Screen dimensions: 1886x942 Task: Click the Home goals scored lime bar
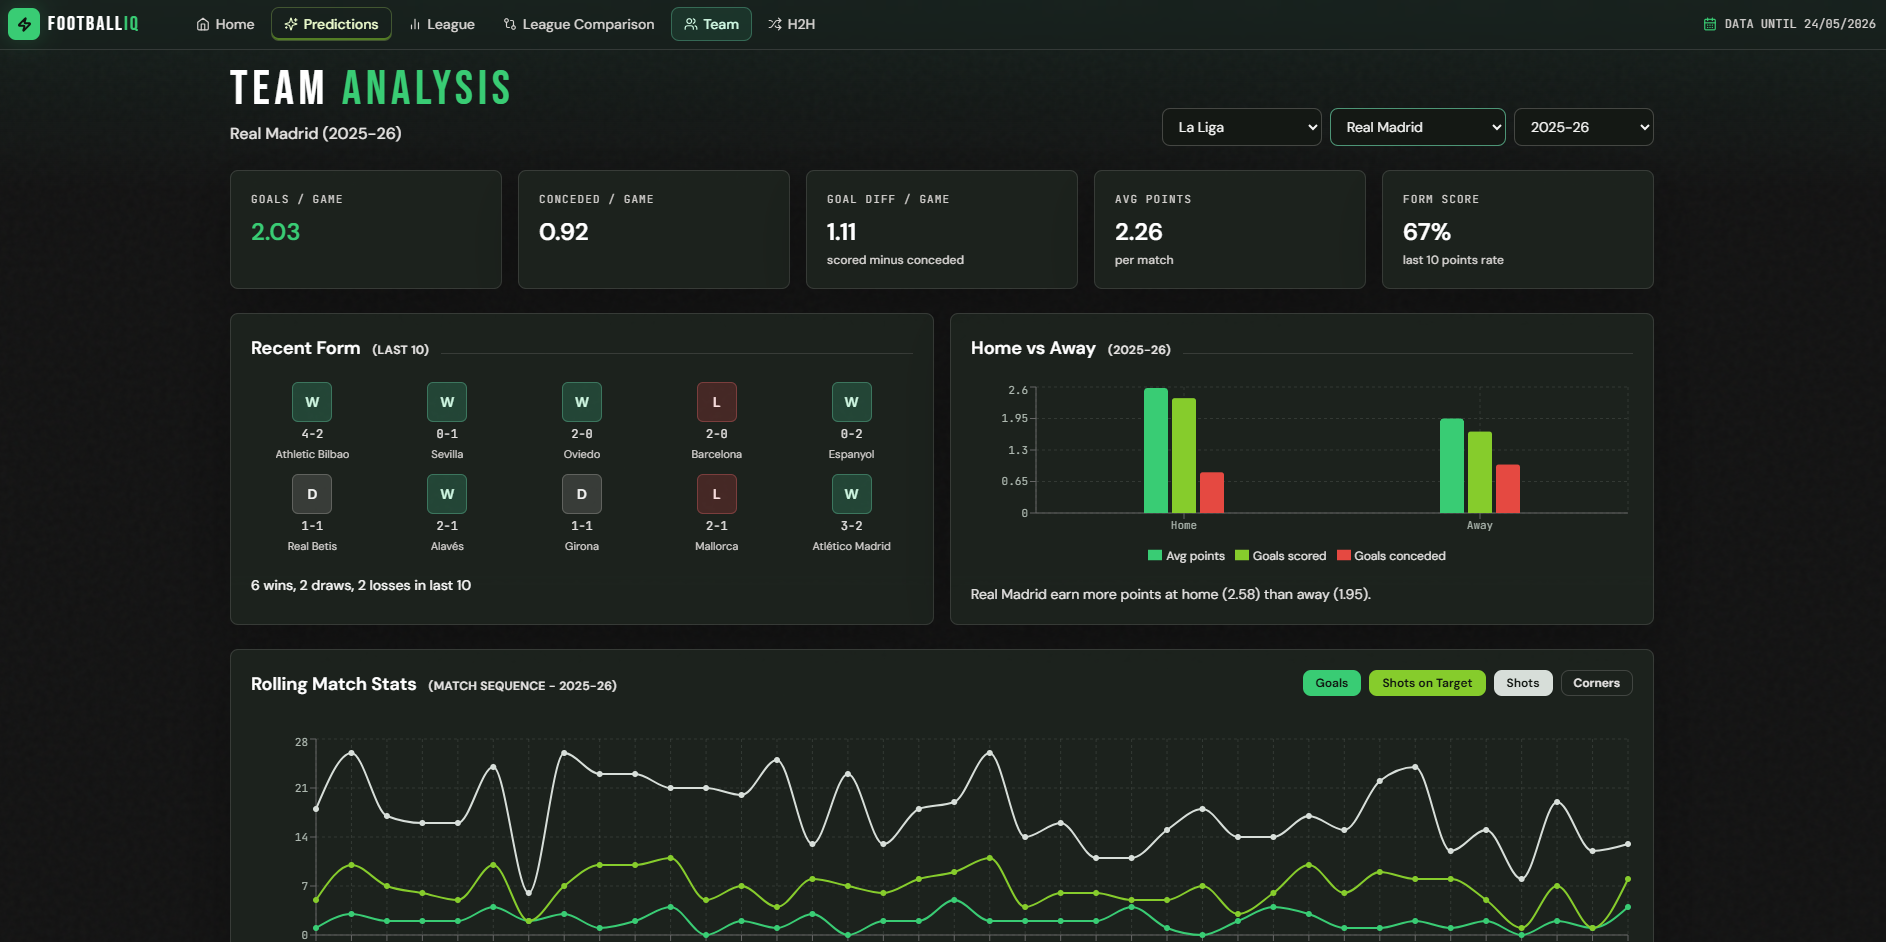1184,456
